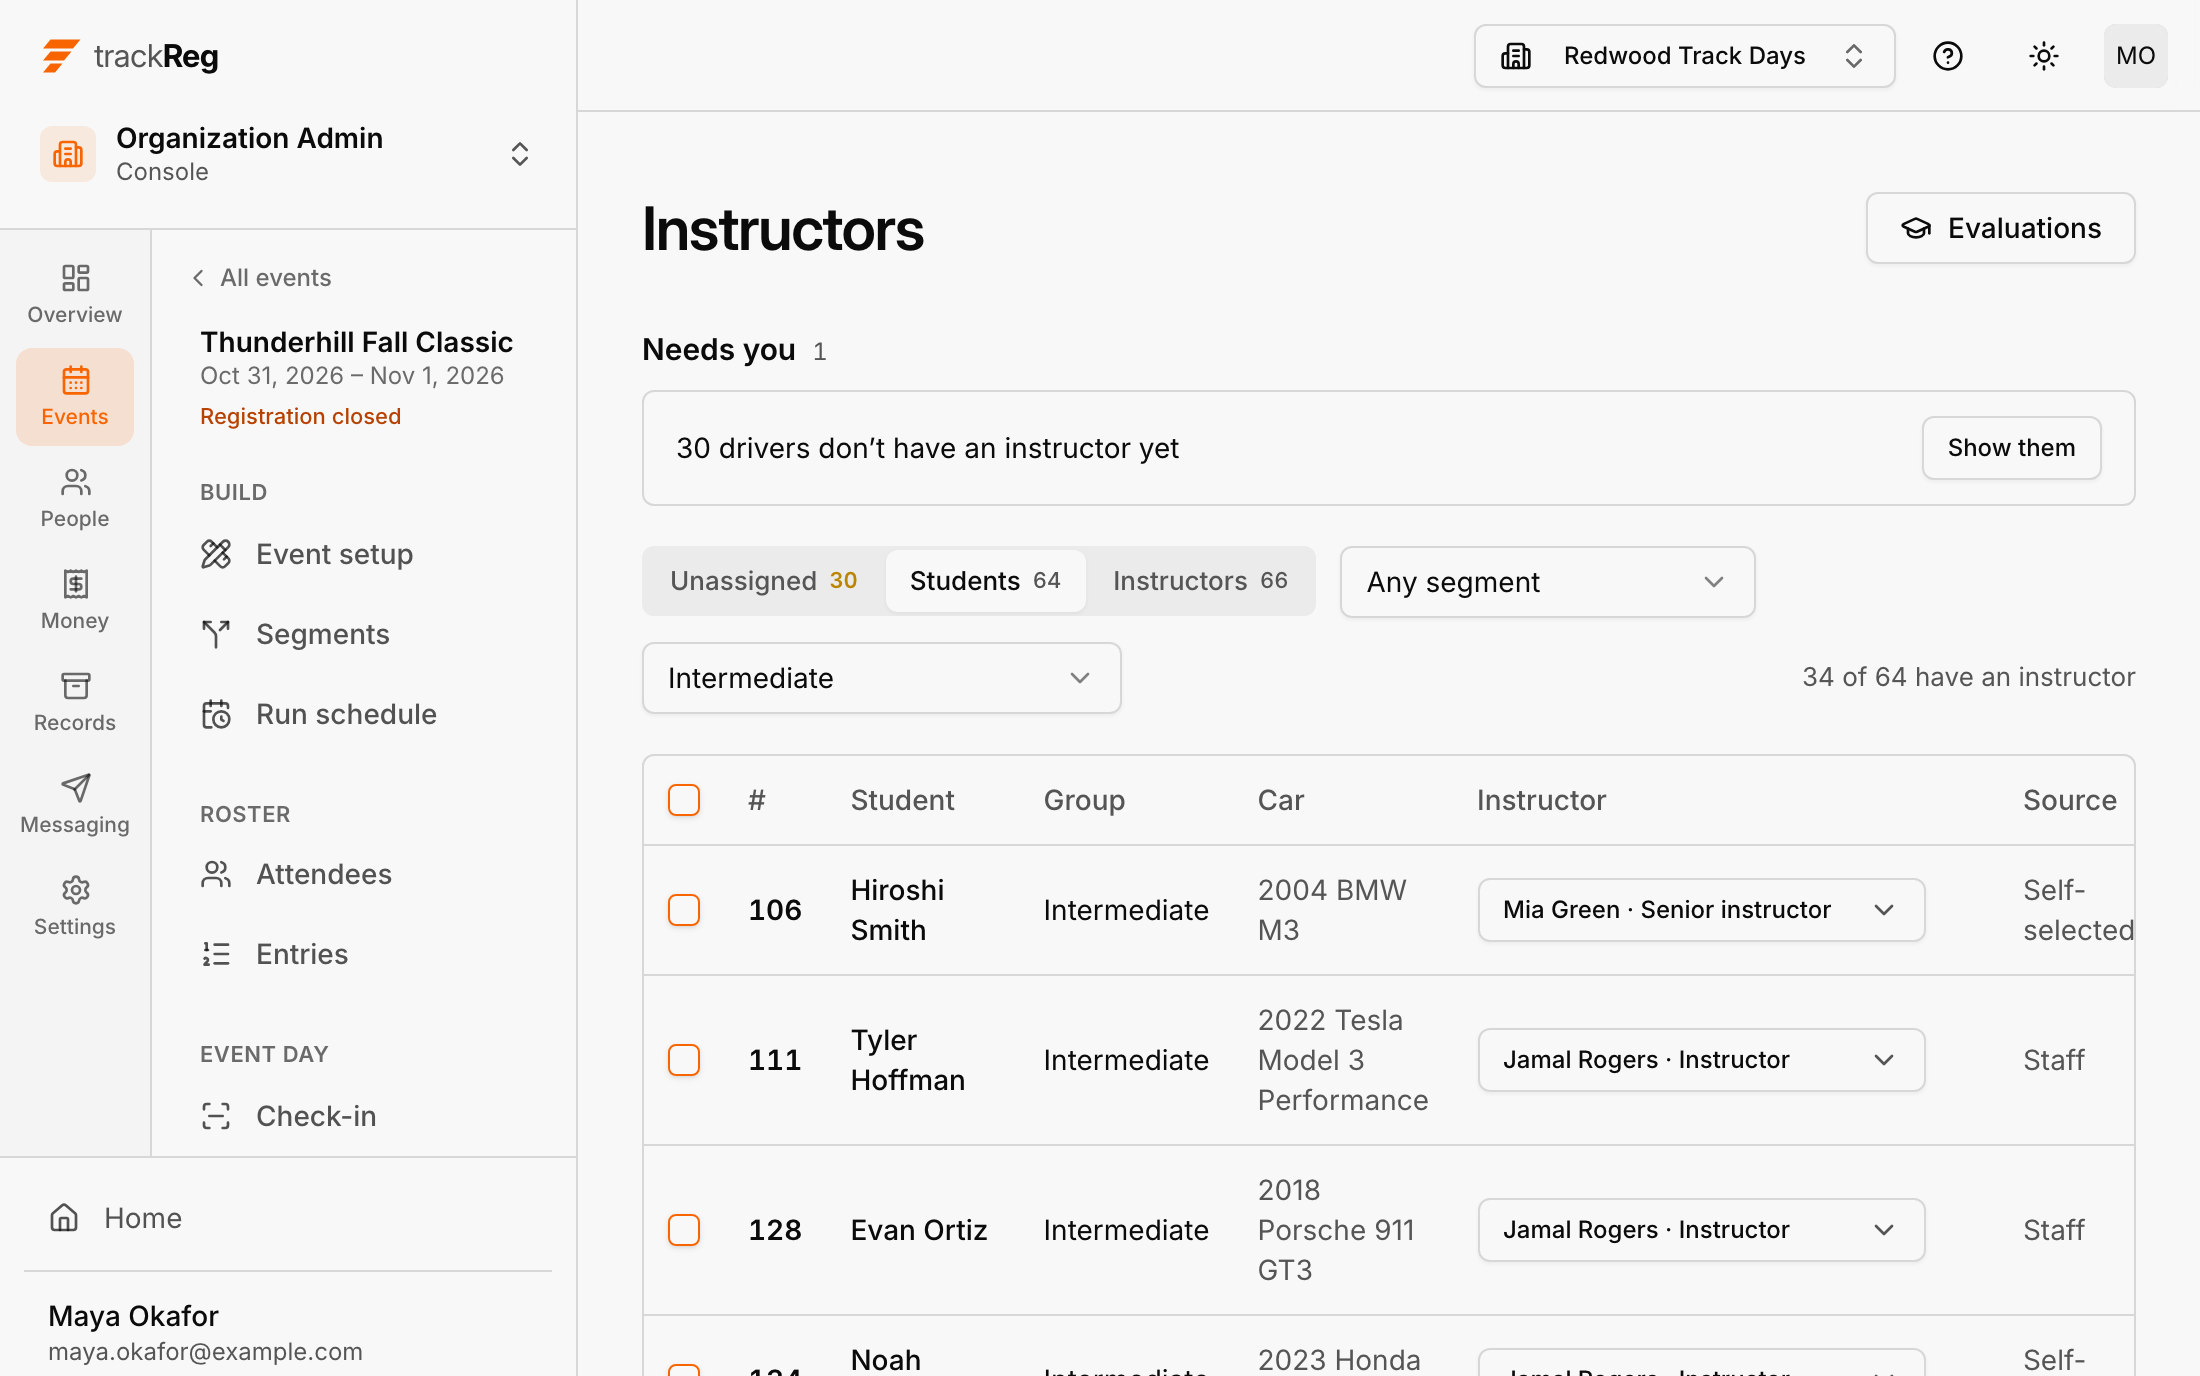Screen dimensions: 2200x1376
Task: Select all students with header checkbox
Action: [x=684, y=800]
